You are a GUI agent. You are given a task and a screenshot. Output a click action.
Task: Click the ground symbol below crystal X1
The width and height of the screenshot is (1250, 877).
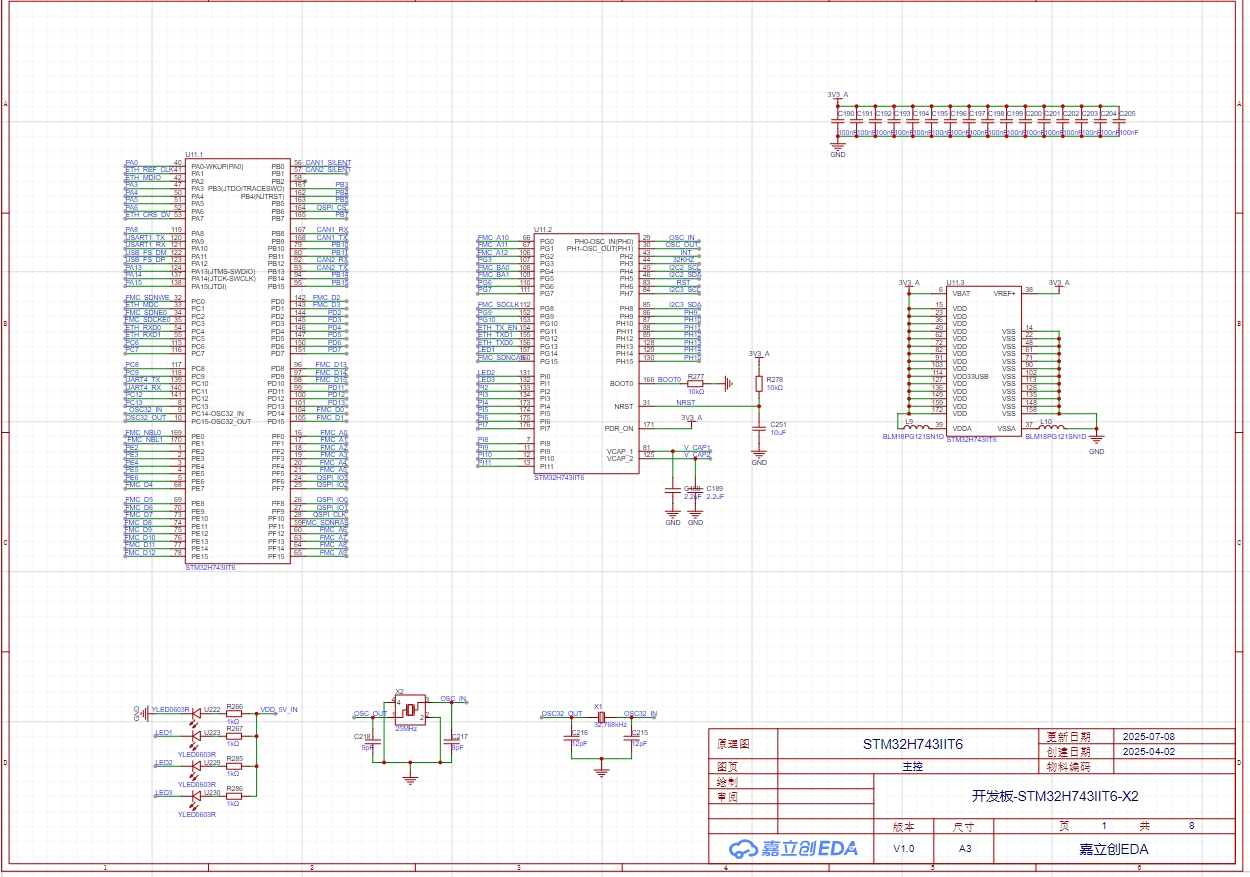(x=601, y=771)
